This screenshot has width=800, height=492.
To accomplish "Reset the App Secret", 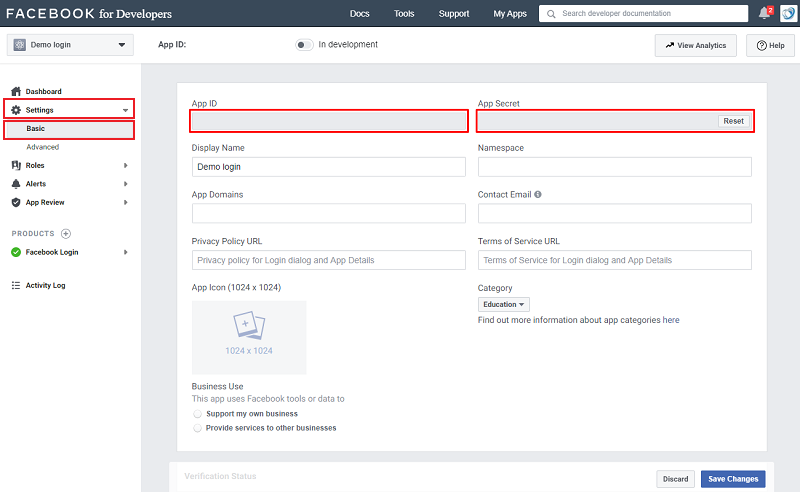I will pos(733,121).
